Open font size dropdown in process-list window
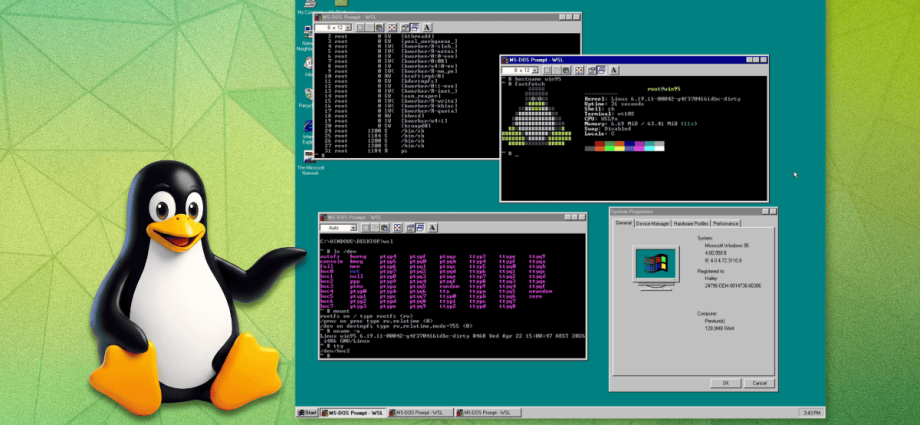The height and width of the screenshot is (425, 920). pyautogui.click(x=334, y=28)
